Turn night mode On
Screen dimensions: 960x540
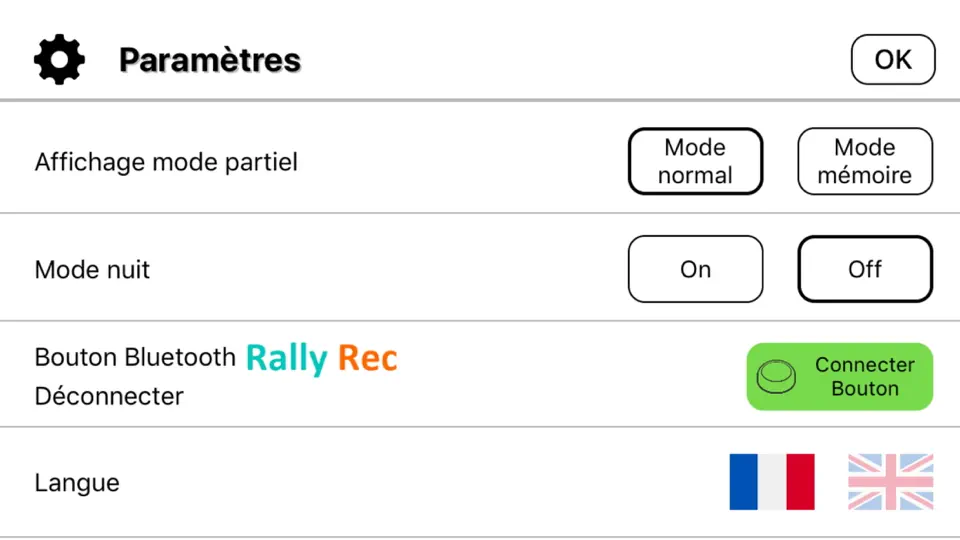(x=696, y=269)
